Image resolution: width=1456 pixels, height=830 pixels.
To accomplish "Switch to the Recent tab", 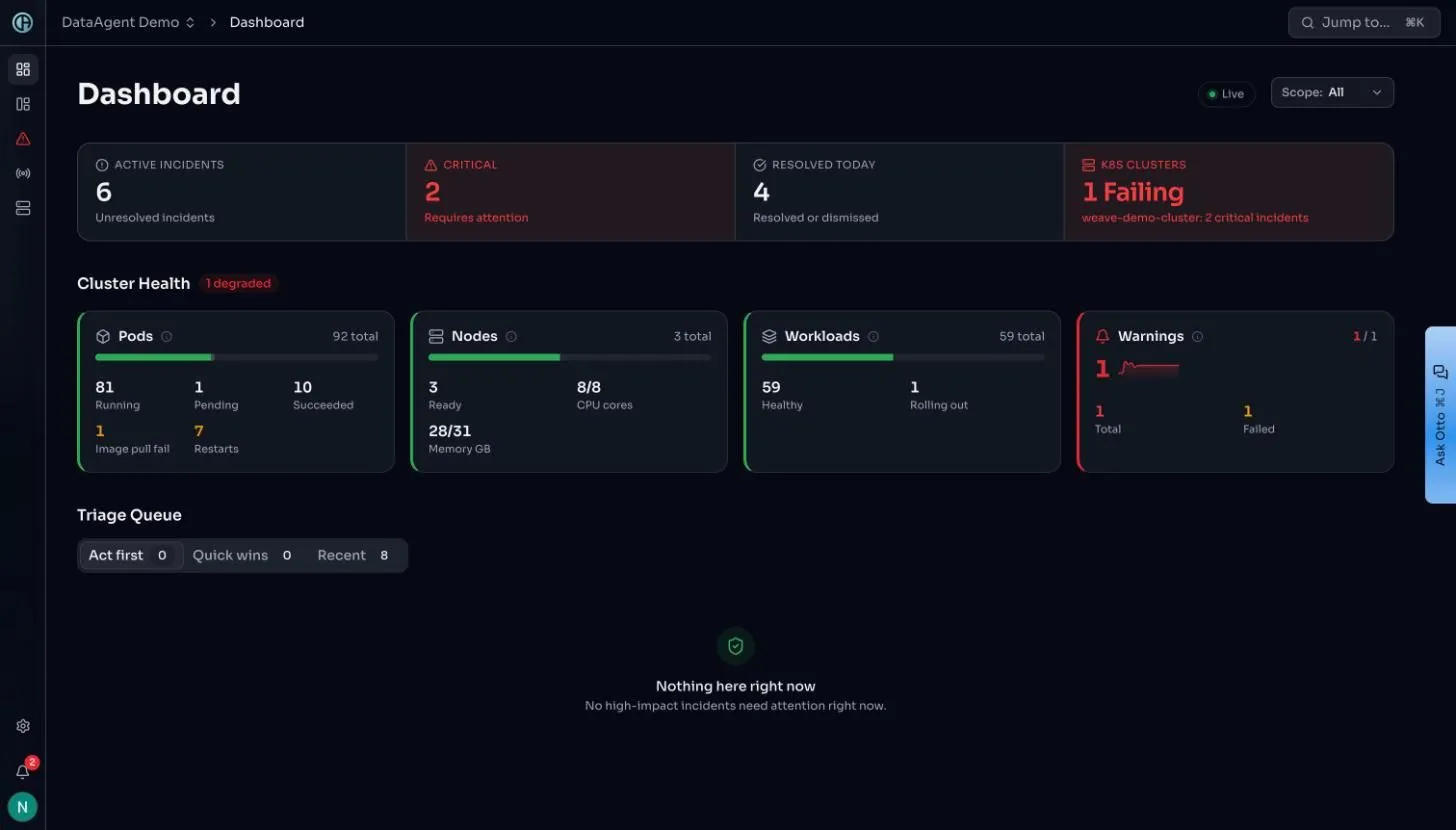I will 353,555.
